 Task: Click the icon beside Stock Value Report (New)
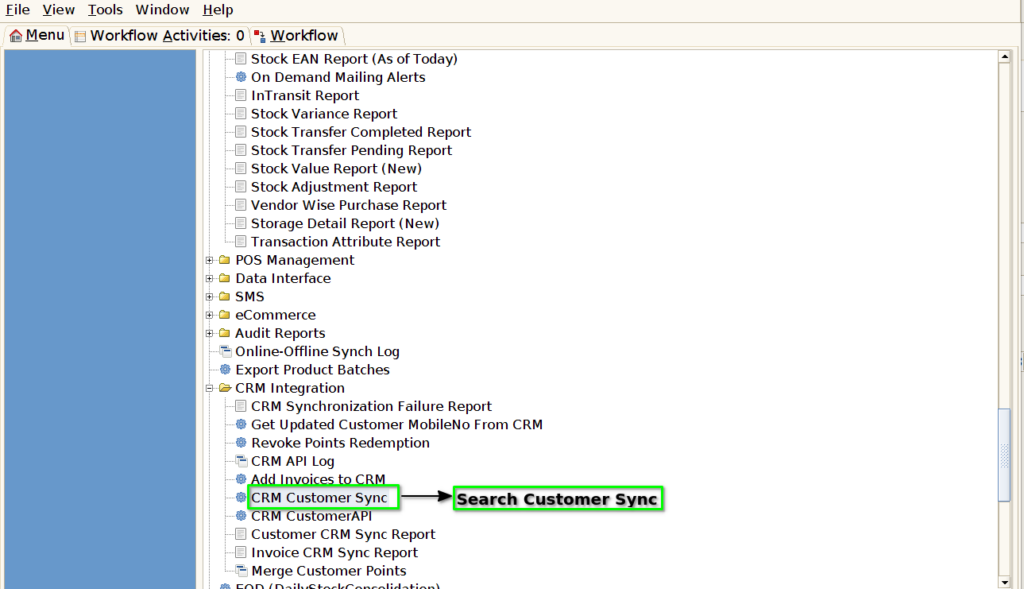coord(240,168)
